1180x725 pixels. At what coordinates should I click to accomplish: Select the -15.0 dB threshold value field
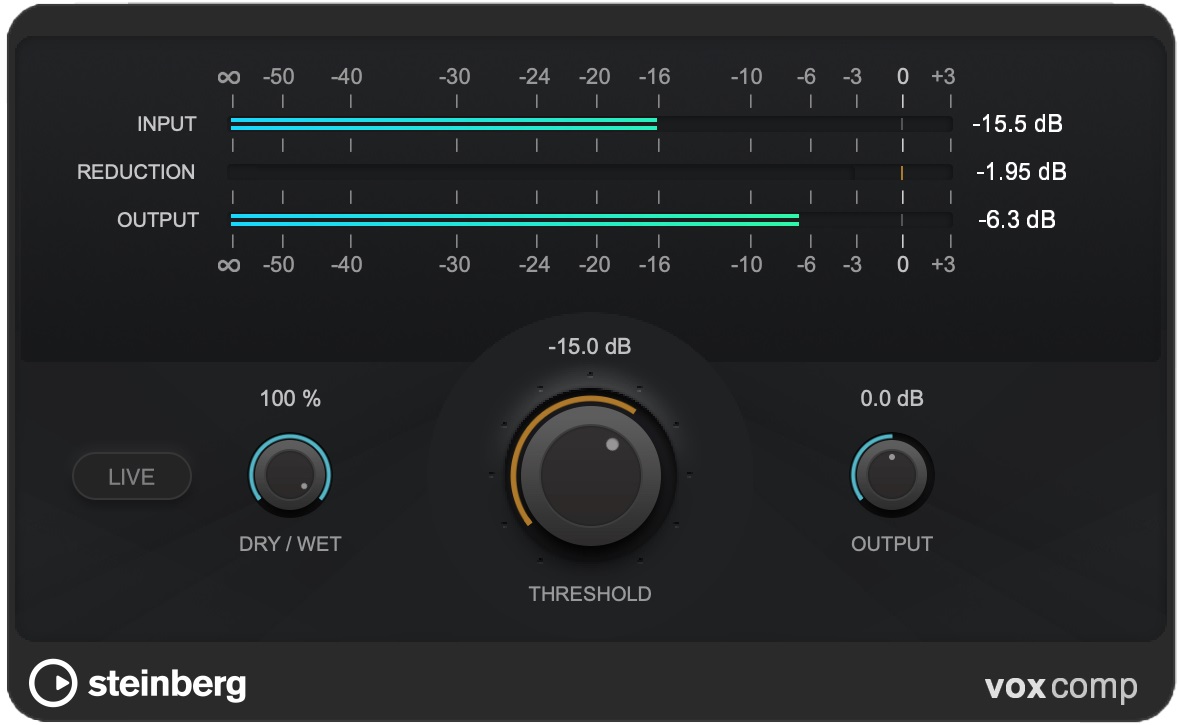click(x=590, y=348)
